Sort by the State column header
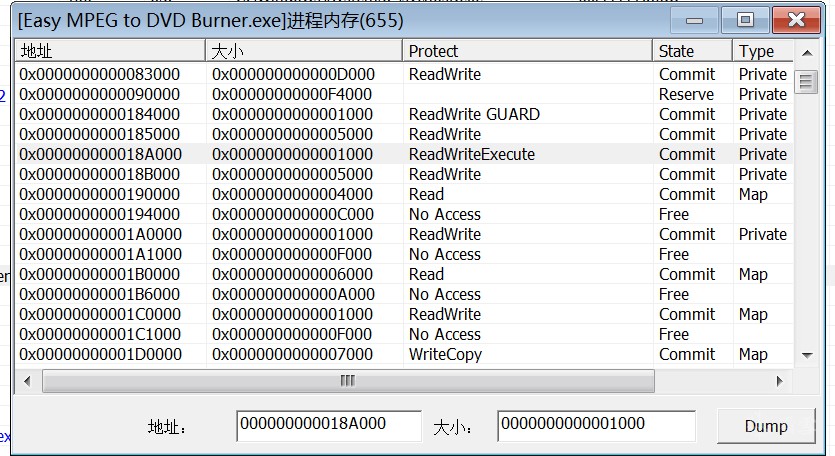This screenshot has height=456, width=835. (x=692, y=51)
